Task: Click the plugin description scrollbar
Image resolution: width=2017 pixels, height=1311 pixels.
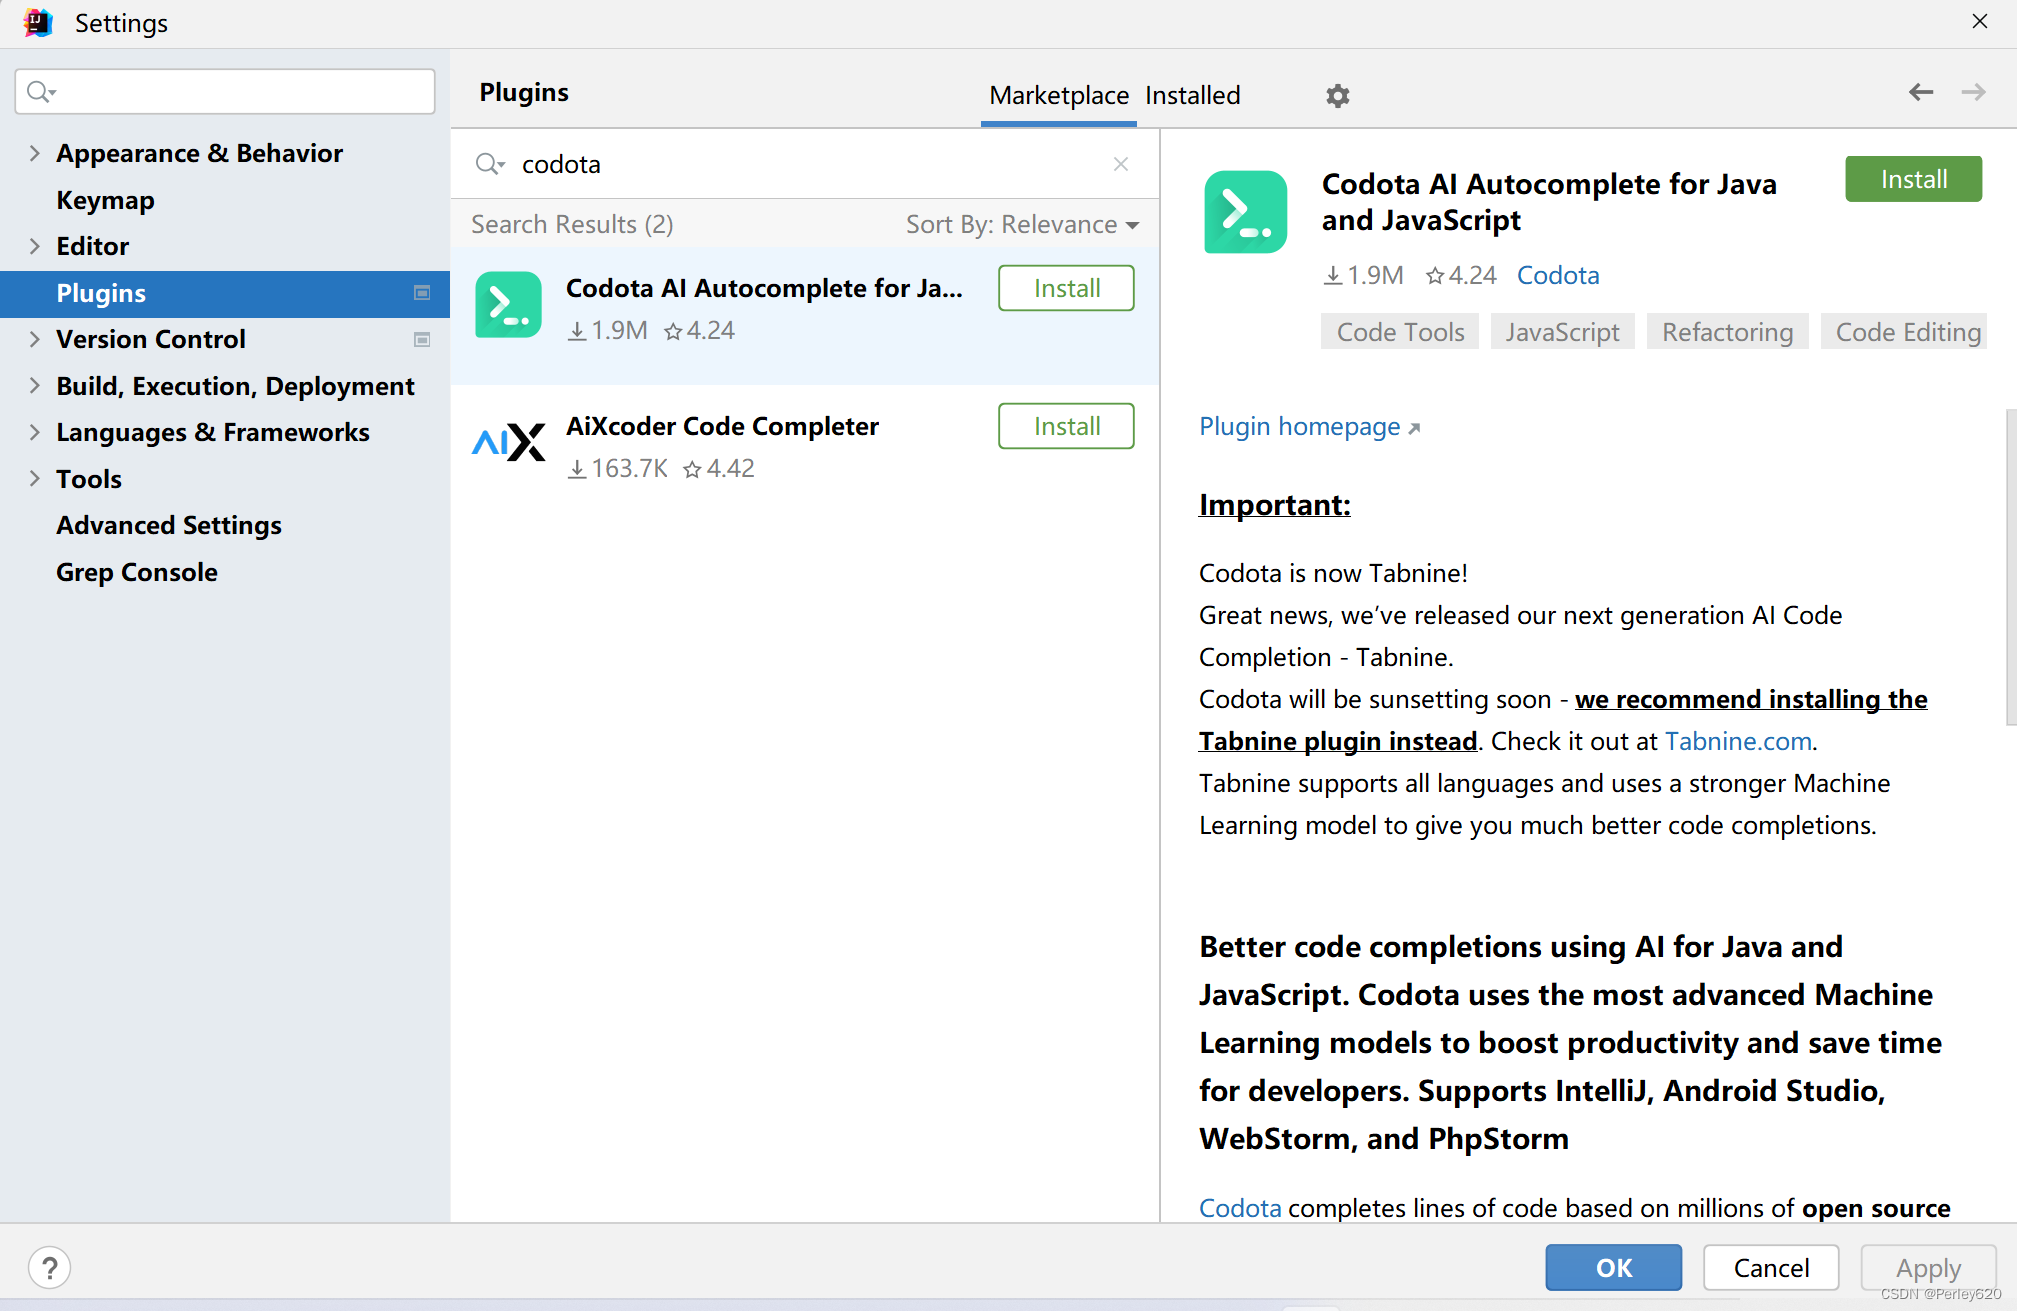Action: tap(2011, 567)
